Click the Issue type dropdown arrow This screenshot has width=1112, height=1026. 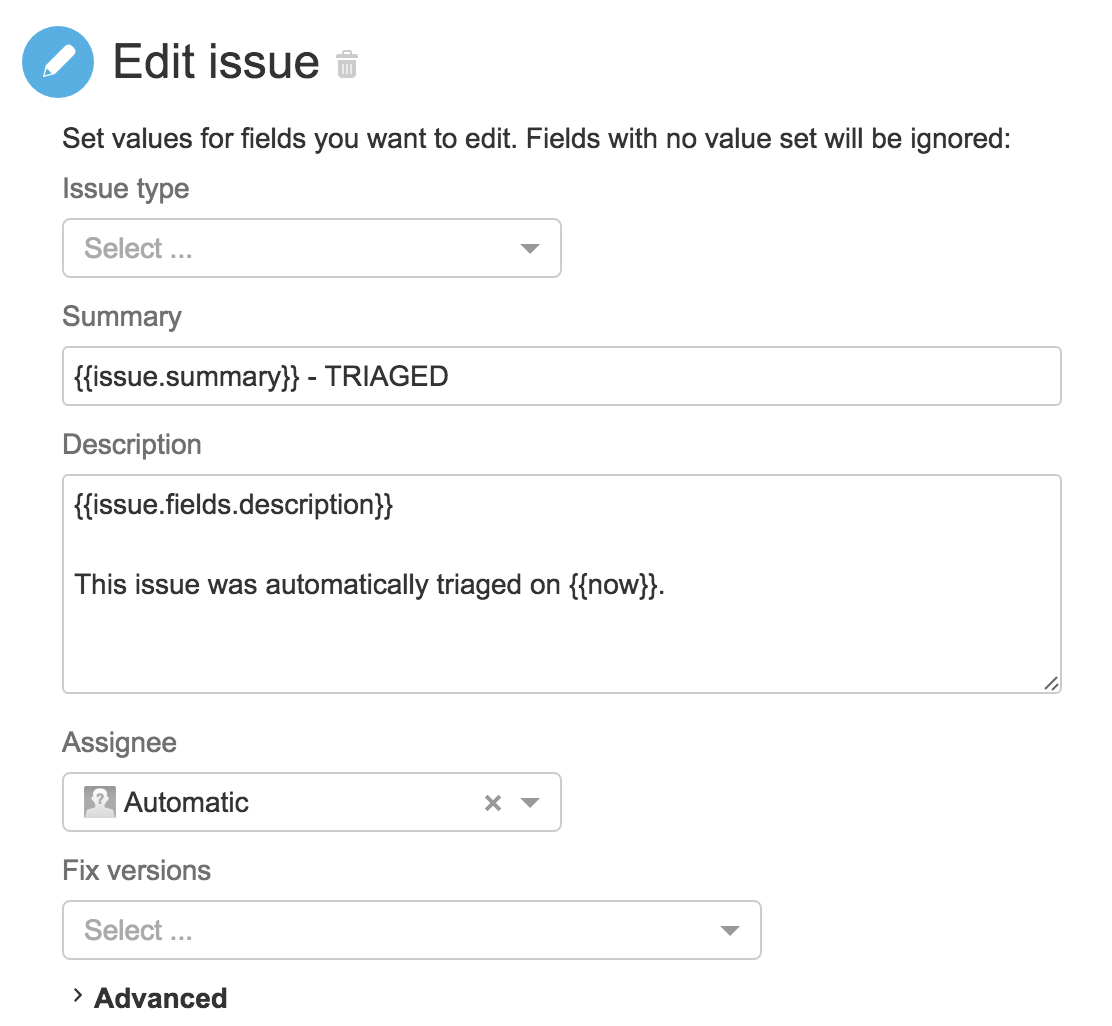(x=530, y=249)
